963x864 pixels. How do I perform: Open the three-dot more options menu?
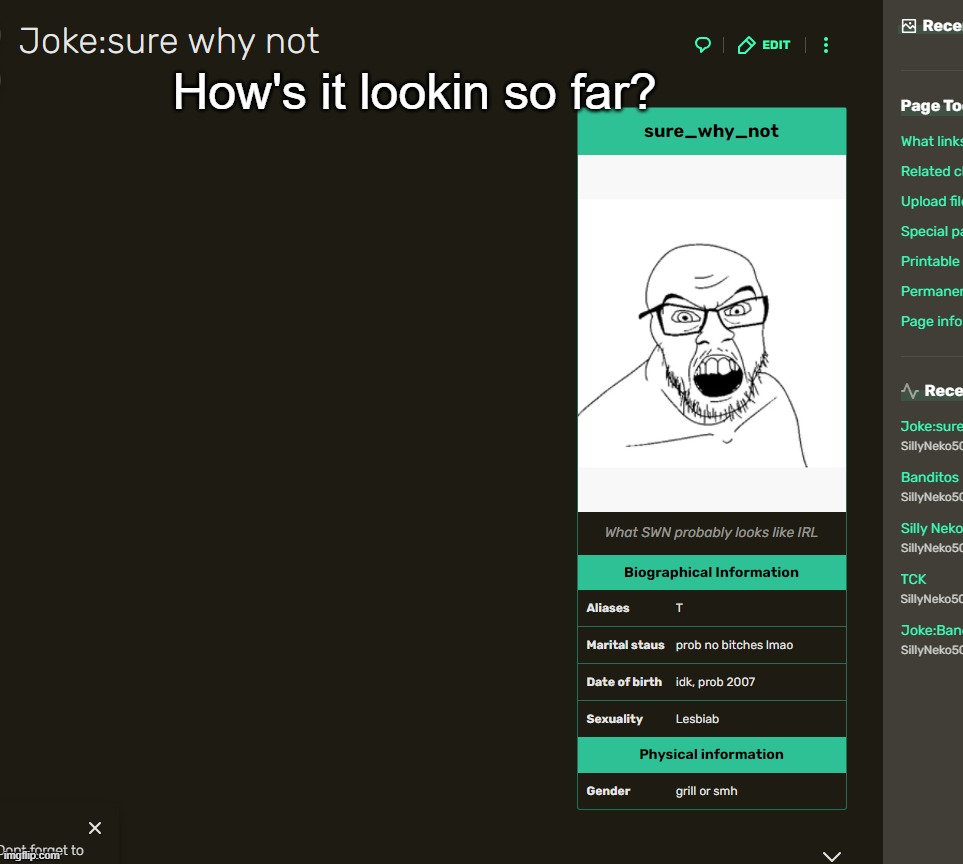point(825,45)
